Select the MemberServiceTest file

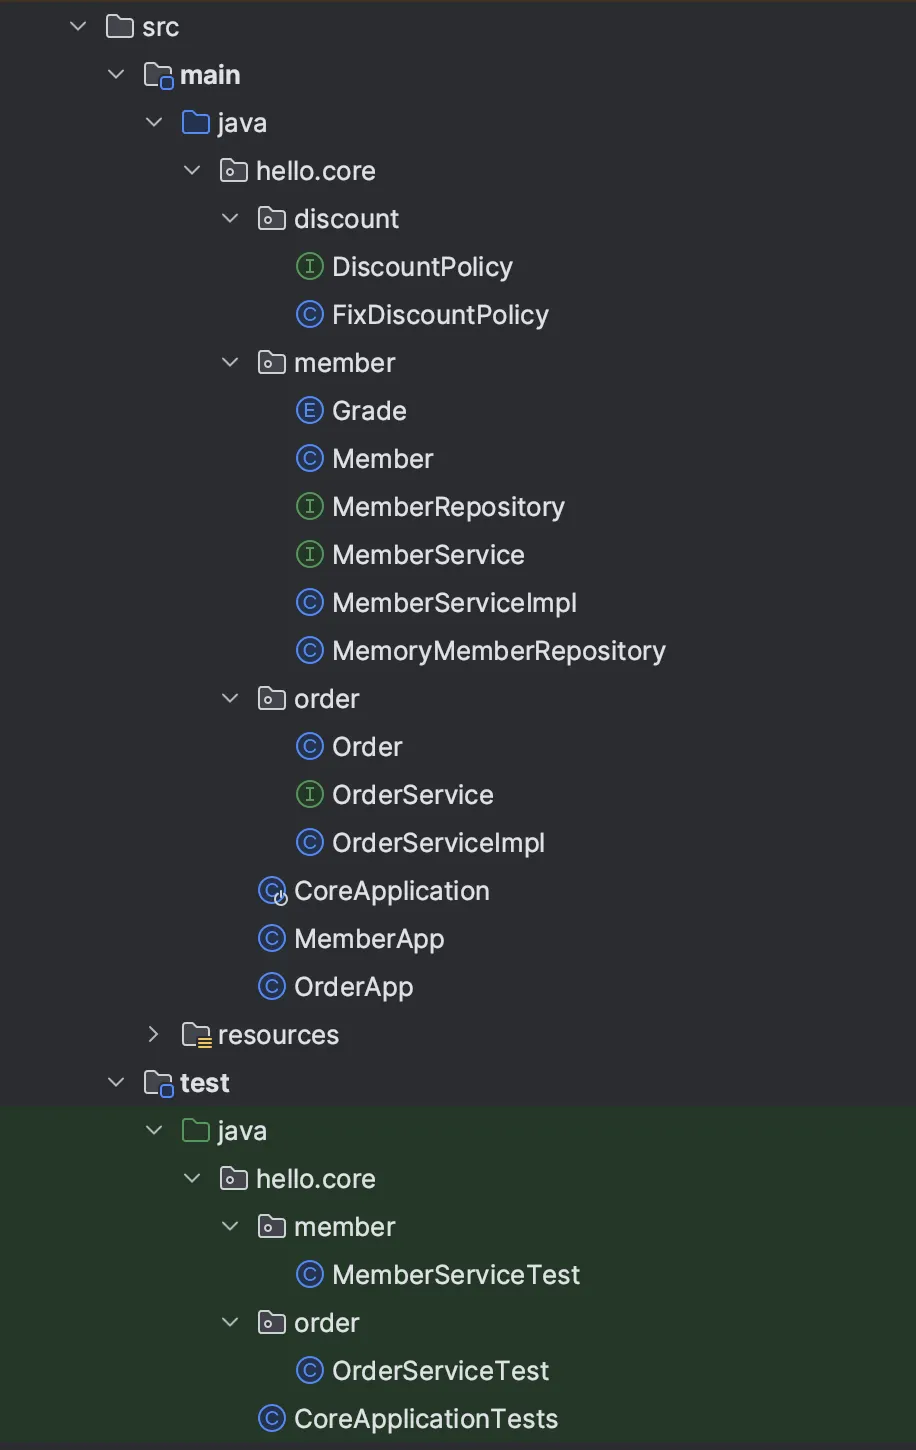[456, 1275]
